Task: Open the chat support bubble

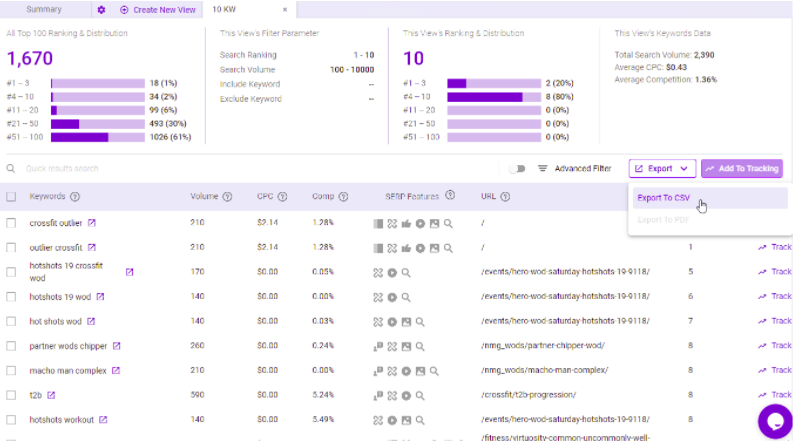Action: pos(775,421)
